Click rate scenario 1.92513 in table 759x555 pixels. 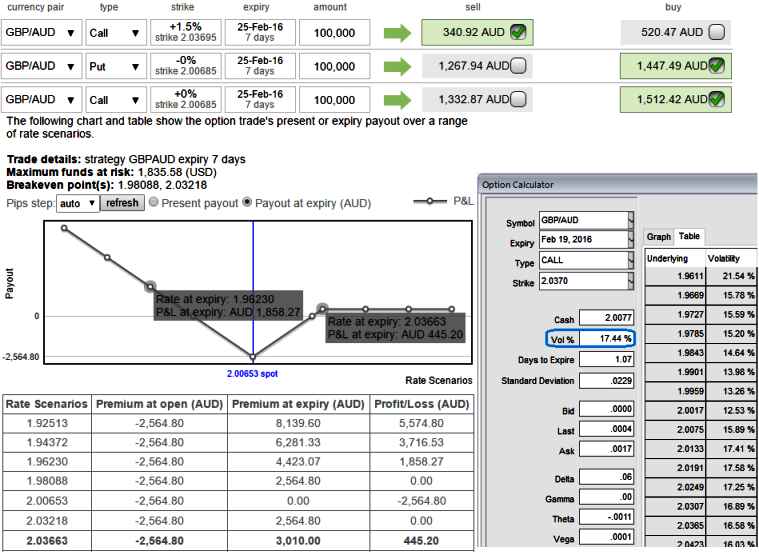[x=47, y=423]
